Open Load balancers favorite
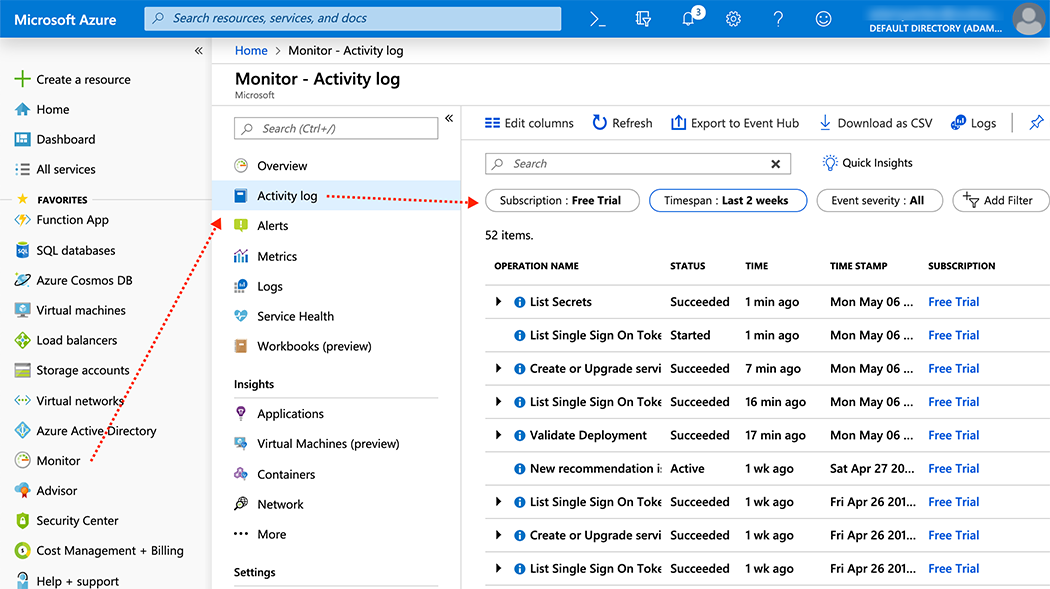The width and height of the screenshot is (1050, 589). 66,340
